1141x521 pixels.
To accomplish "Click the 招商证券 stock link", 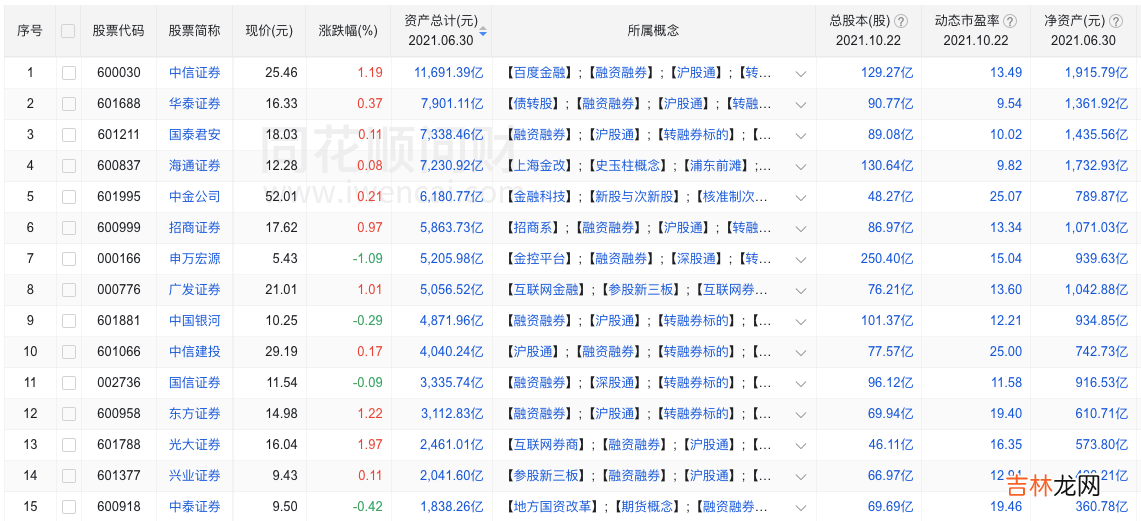I will pos(194,228).
